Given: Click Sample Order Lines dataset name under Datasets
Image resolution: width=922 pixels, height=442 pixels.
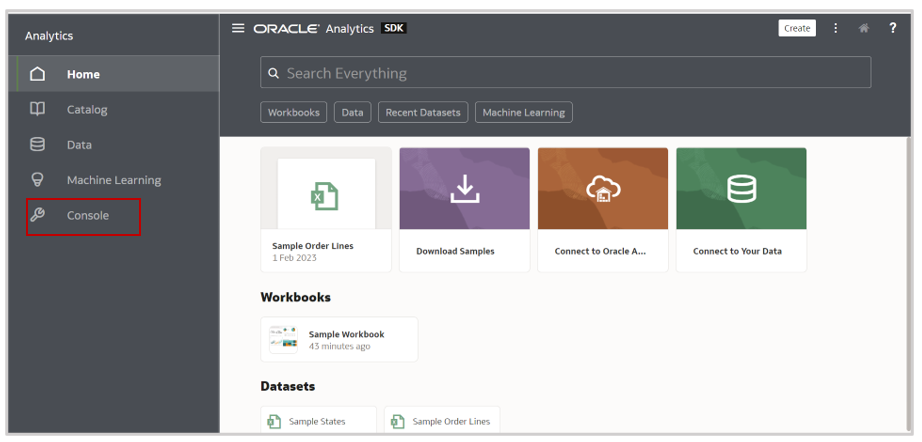Looking at the screenshot, I should click(x=451, y=421).
